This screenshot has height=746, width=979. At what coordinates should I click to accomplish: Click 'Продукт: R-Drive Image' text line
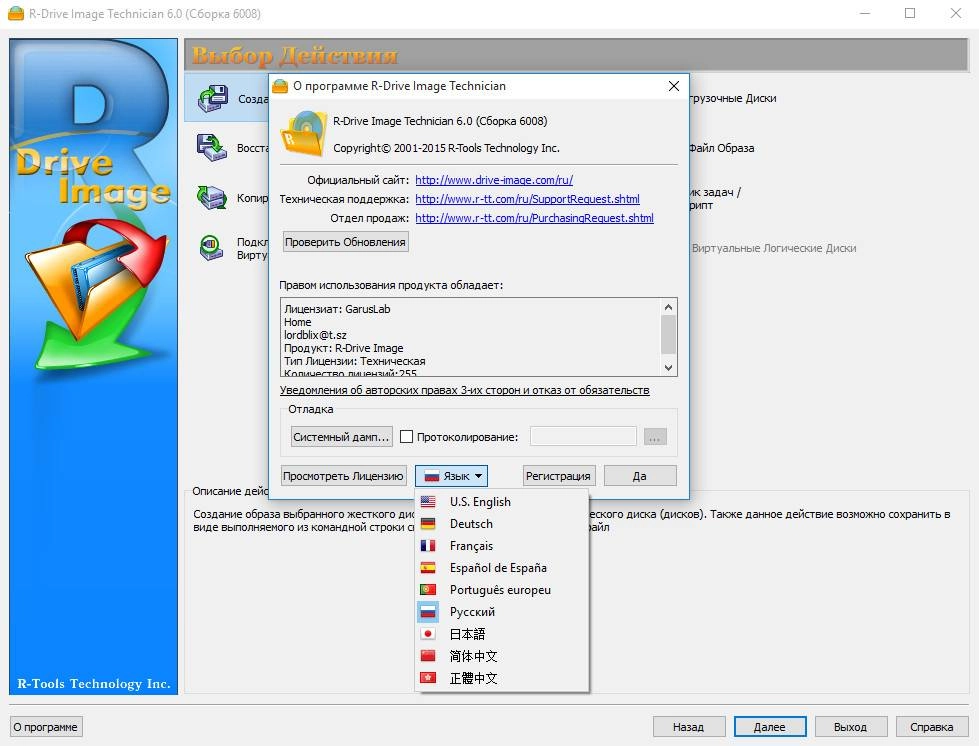point(343,348)
